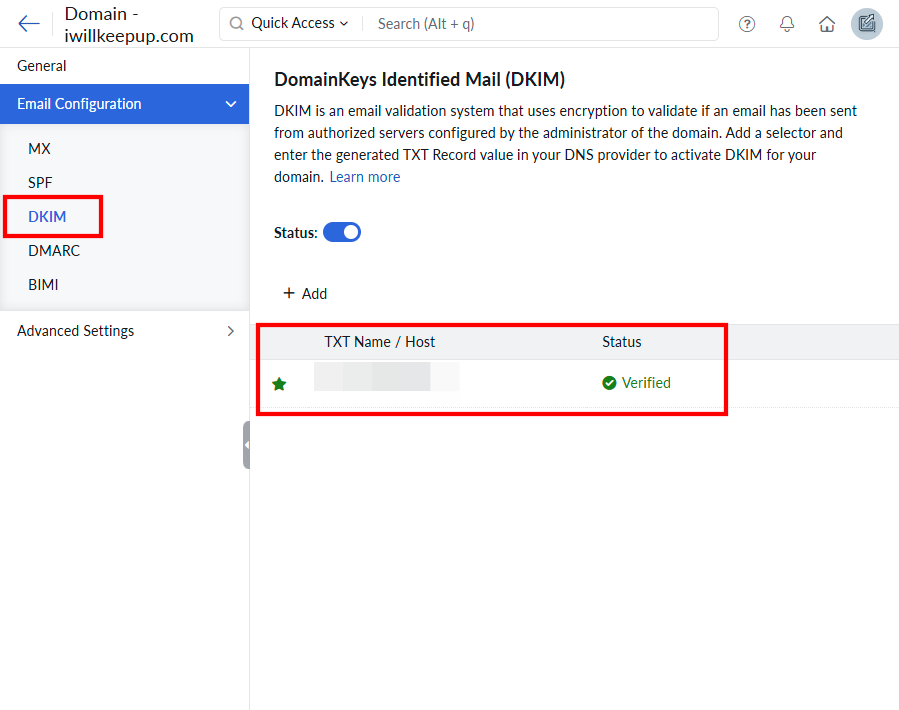
Task: Toggle the DKIM Status switch off
Action: click(342, 233)
